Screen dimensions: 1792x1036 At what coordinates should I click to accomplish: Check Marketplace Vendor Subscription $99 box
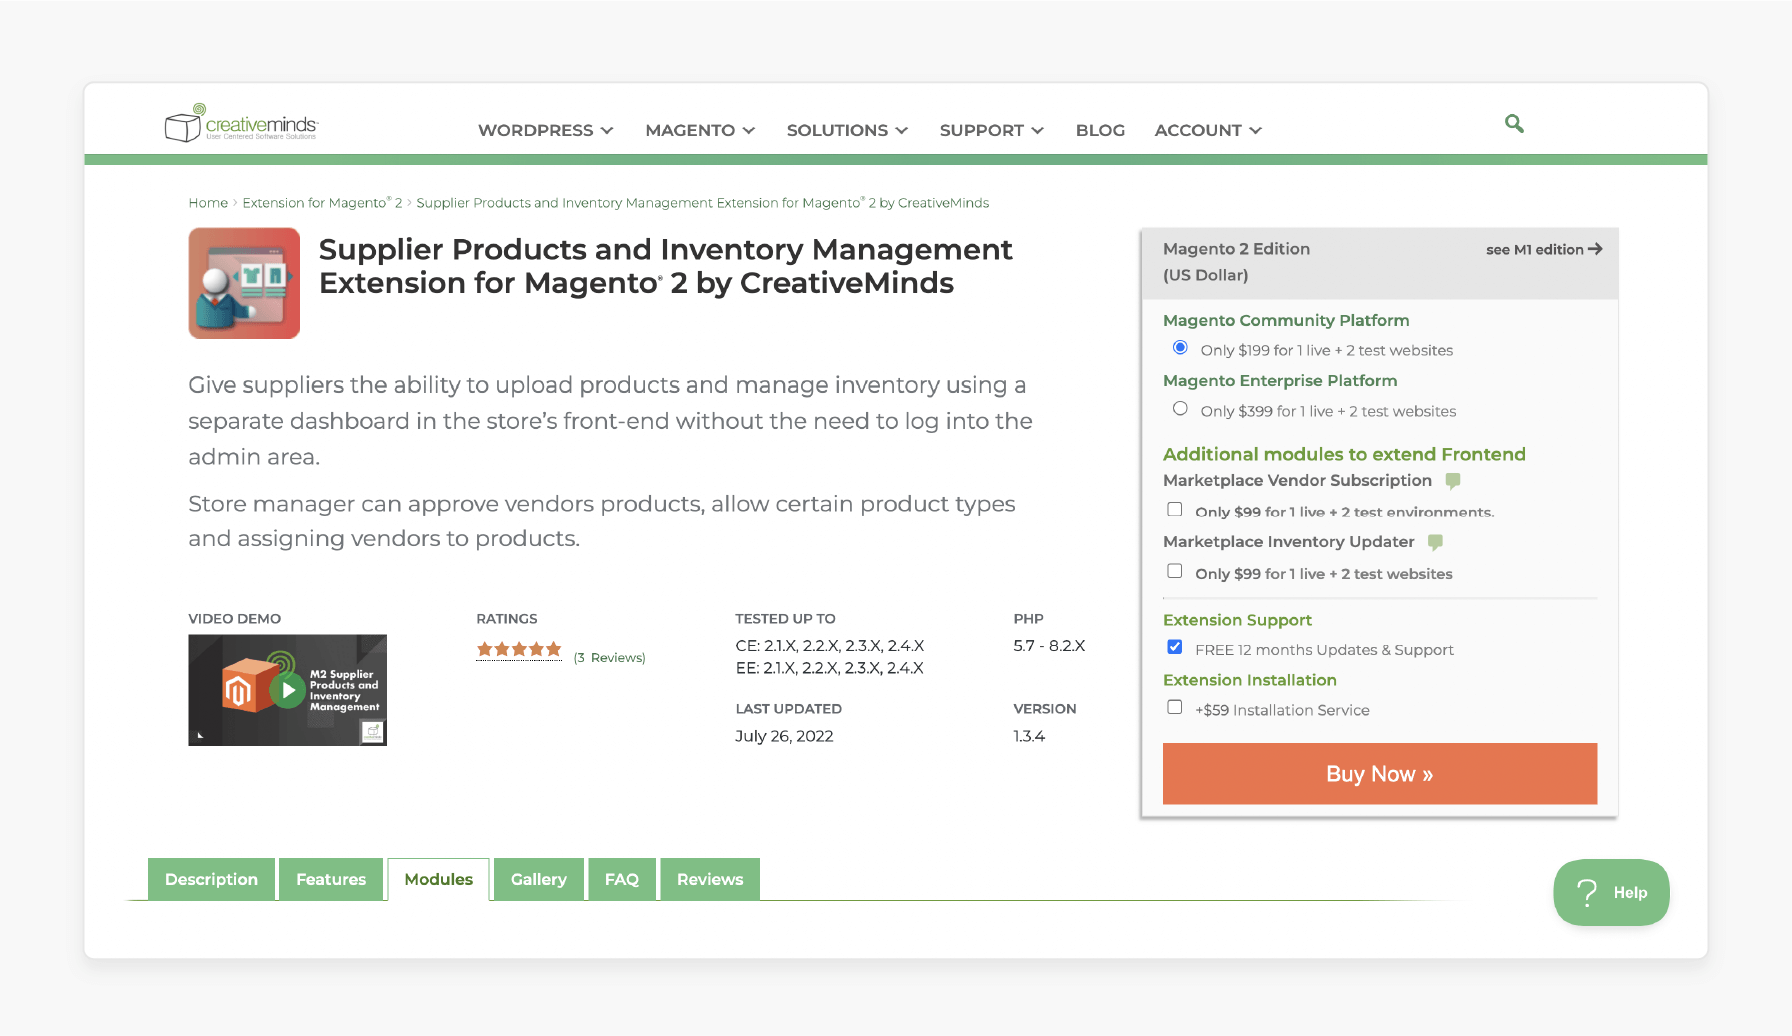tap(1175, 510)
